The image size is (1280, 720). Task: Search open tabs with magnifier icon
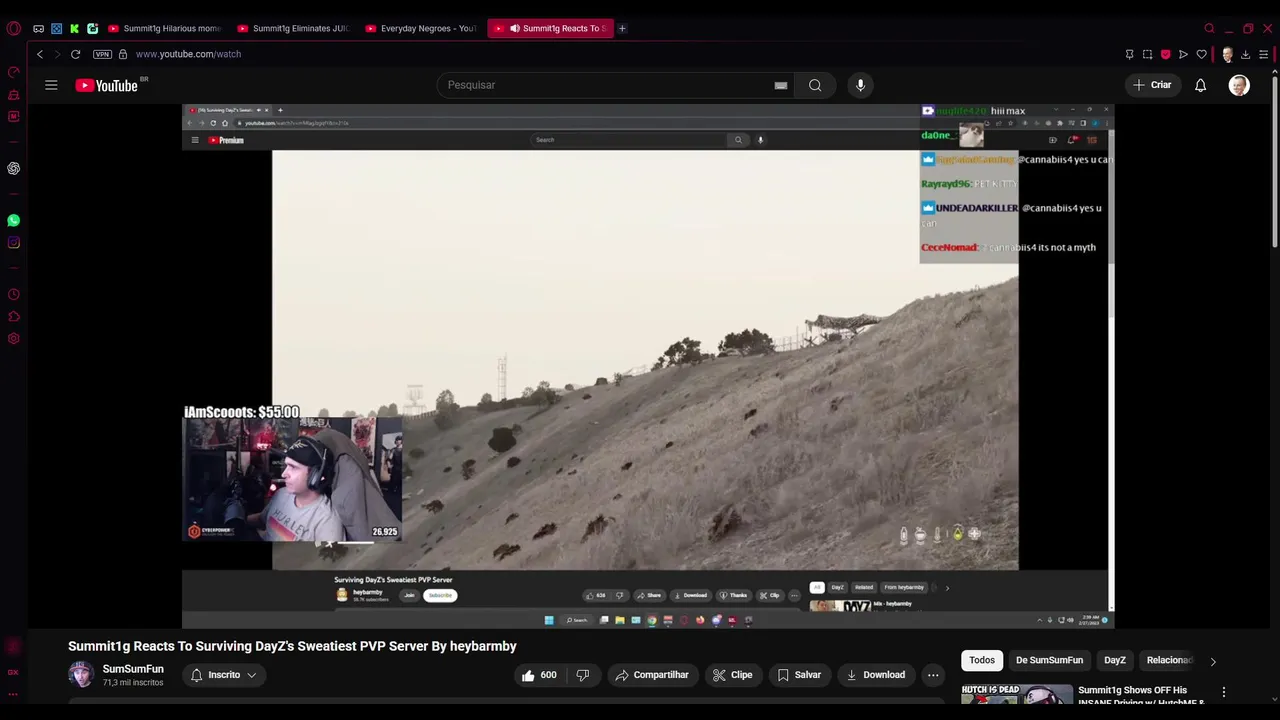[x=1209, y=28]
